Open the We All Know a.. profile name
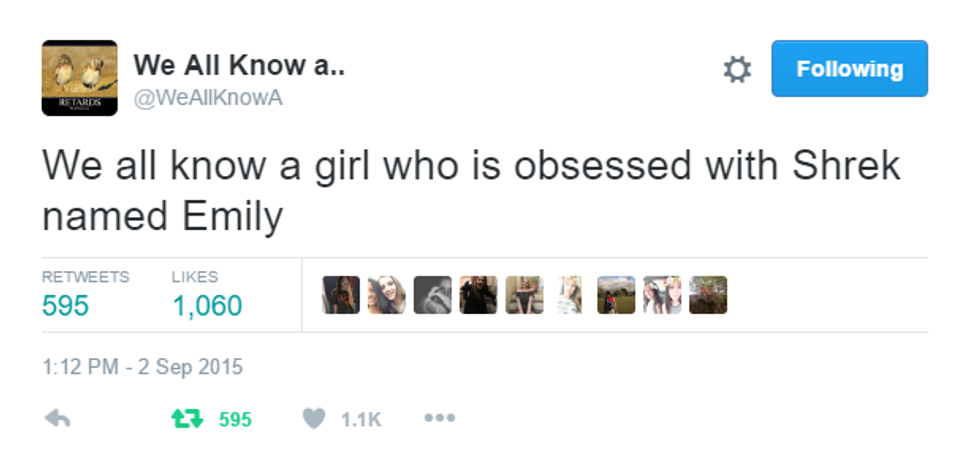The height and width of the screenshot is (450, 980). (x=239, y=65)
